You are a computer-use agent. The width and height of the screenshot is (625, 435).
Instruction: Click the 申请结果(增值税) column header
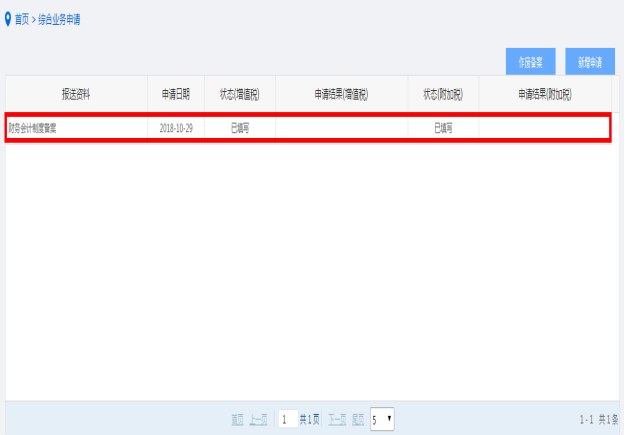tap(341, 94)
